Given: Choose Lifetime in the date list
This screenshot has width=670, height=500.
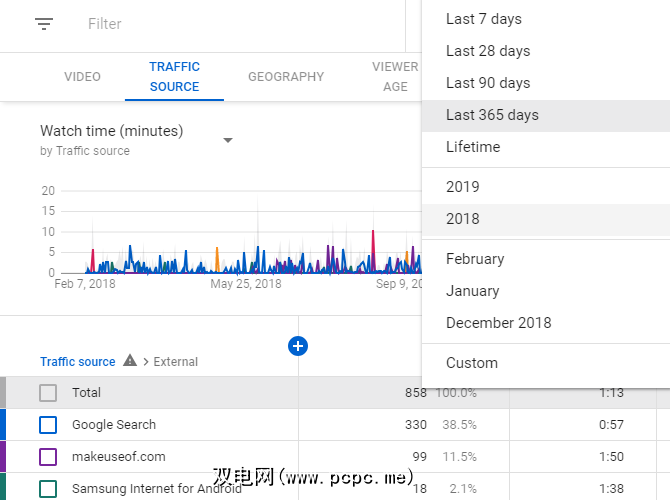Looking at the screenshot, I should pos(473,147).
